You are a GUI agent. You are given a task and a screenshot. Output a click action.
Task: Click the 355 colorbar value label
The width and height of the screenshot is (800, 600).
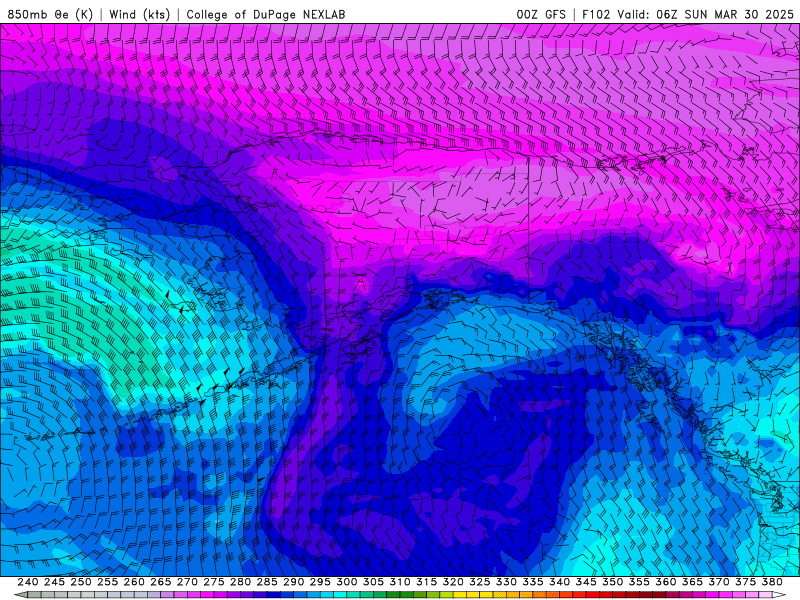click(639, 582)
